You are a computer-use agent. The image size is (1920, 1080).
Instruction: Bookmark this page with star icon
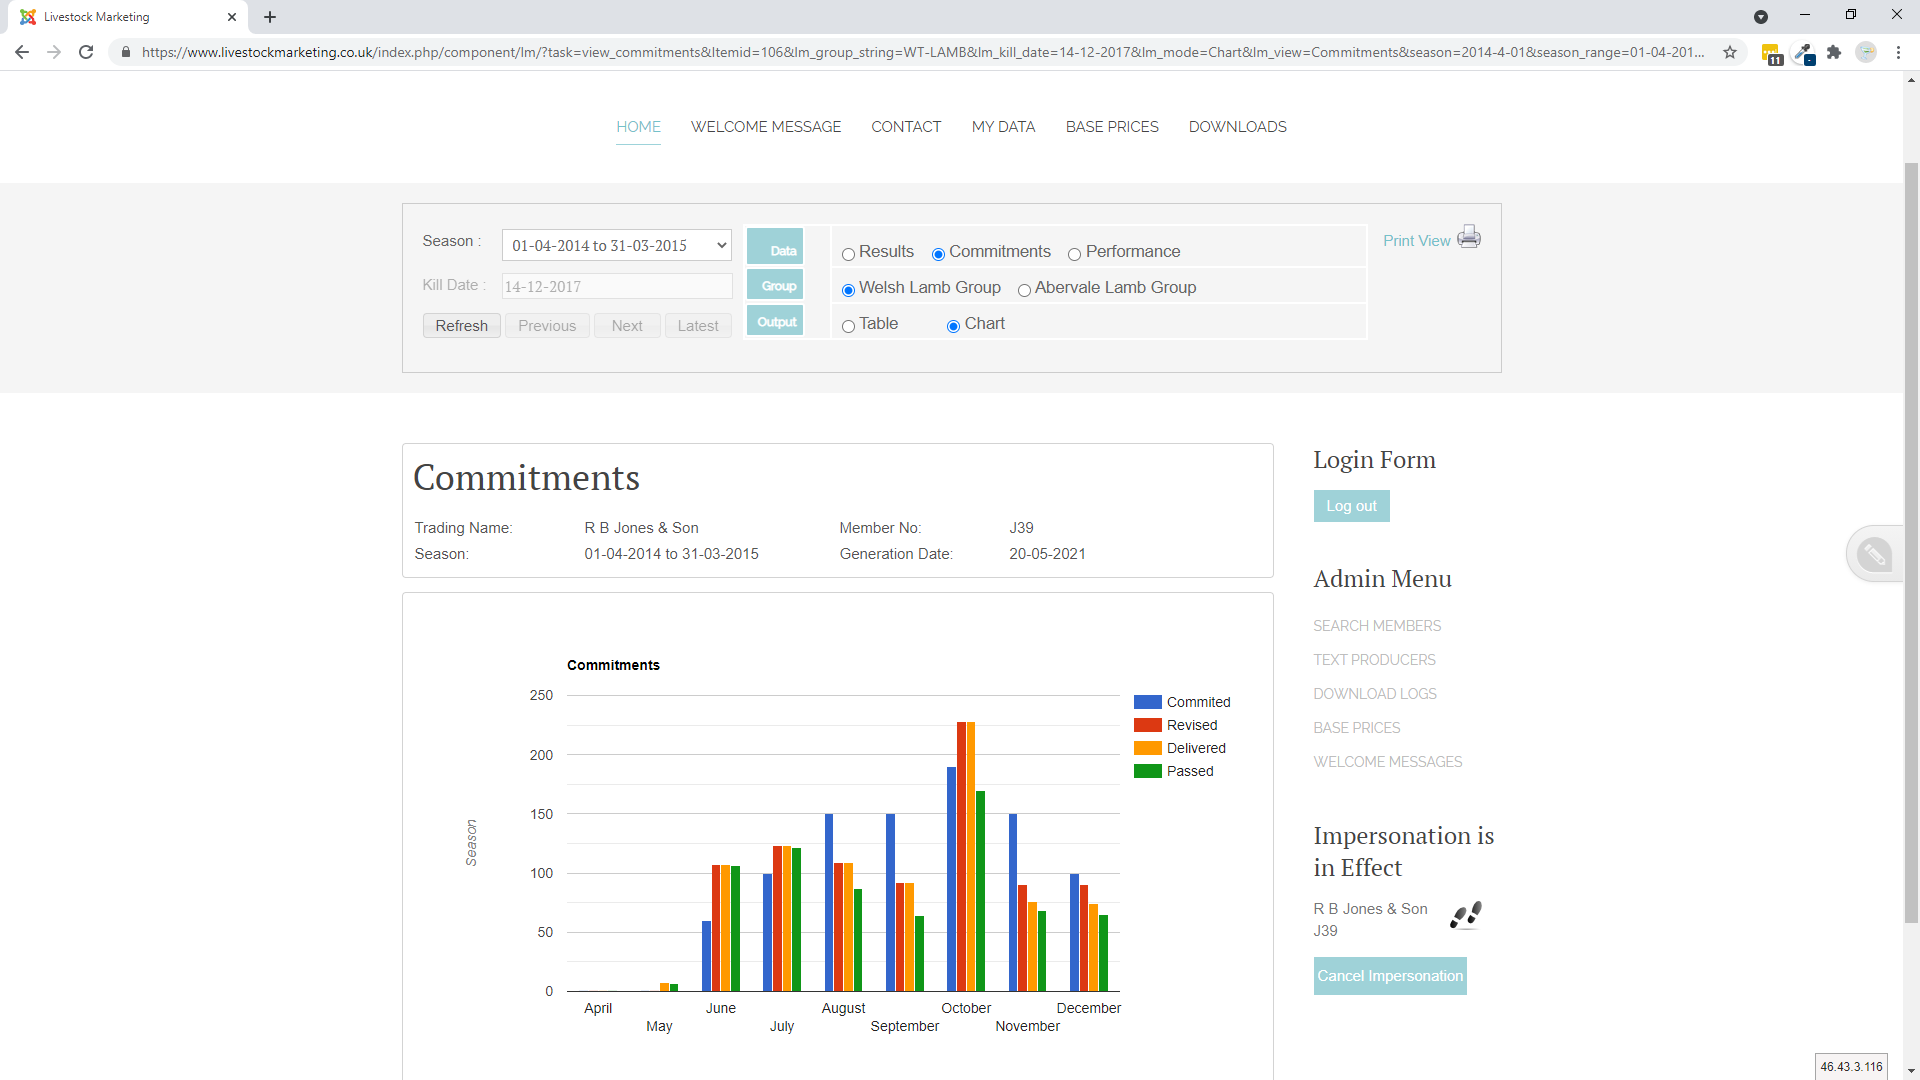(x=1730, y=52)
